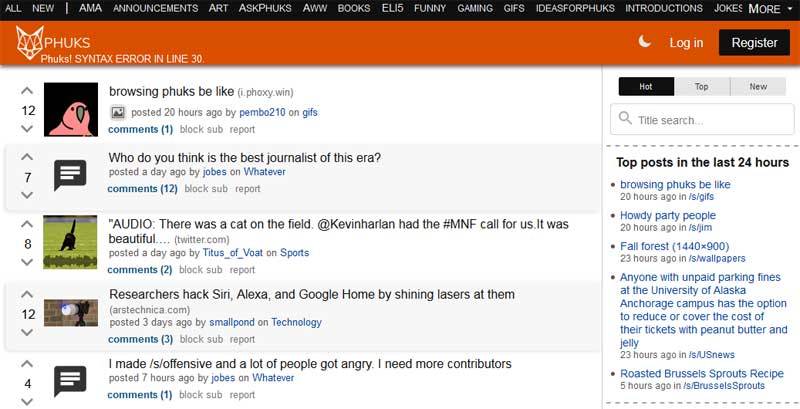Visit /s/BrusselsSprouts from the sidebar

[724, 386]
